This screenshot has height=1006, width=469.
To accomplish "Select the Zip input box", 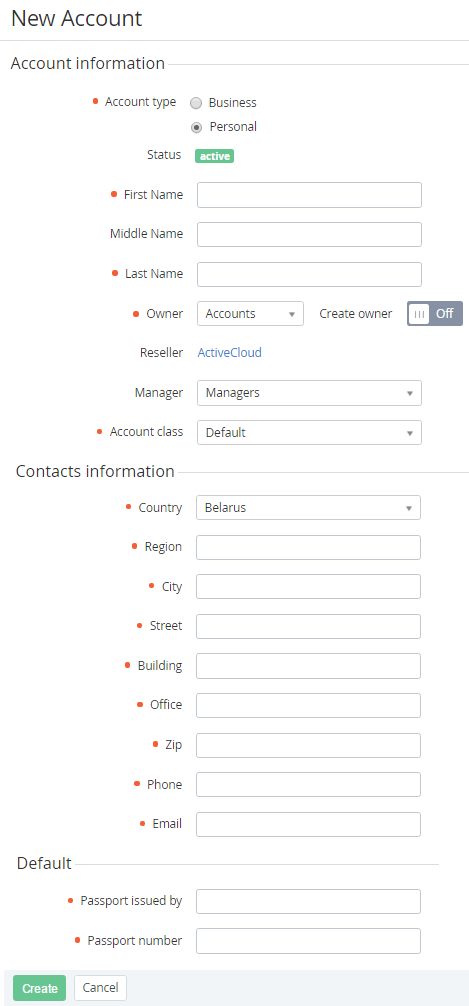I will click(x=309, y=746).
